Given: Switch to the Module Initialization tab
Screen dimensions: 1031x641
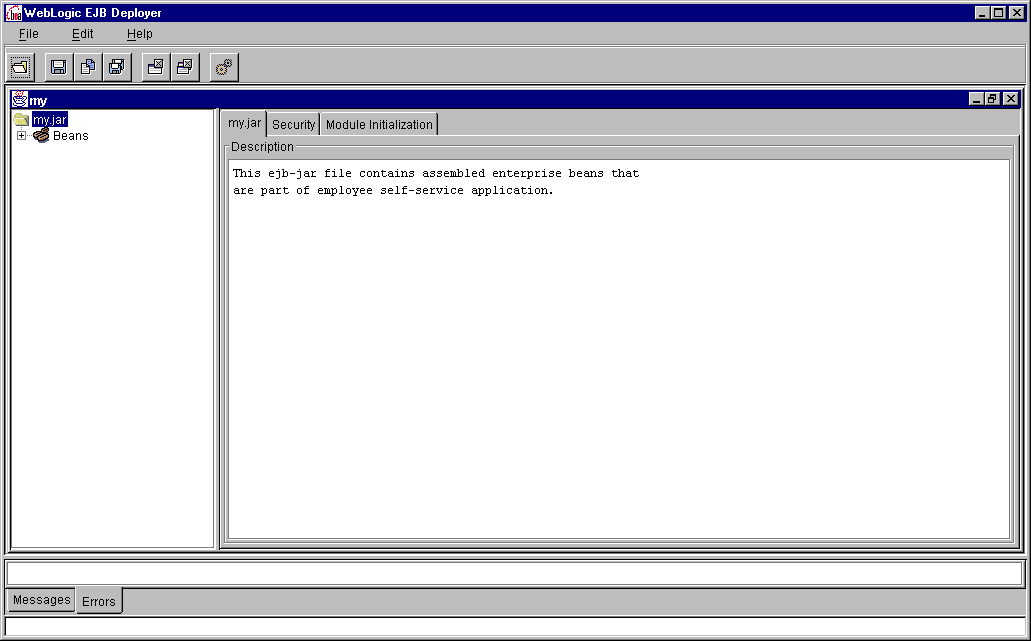Looking at the screenshot, I should click(x=379, y=124).
